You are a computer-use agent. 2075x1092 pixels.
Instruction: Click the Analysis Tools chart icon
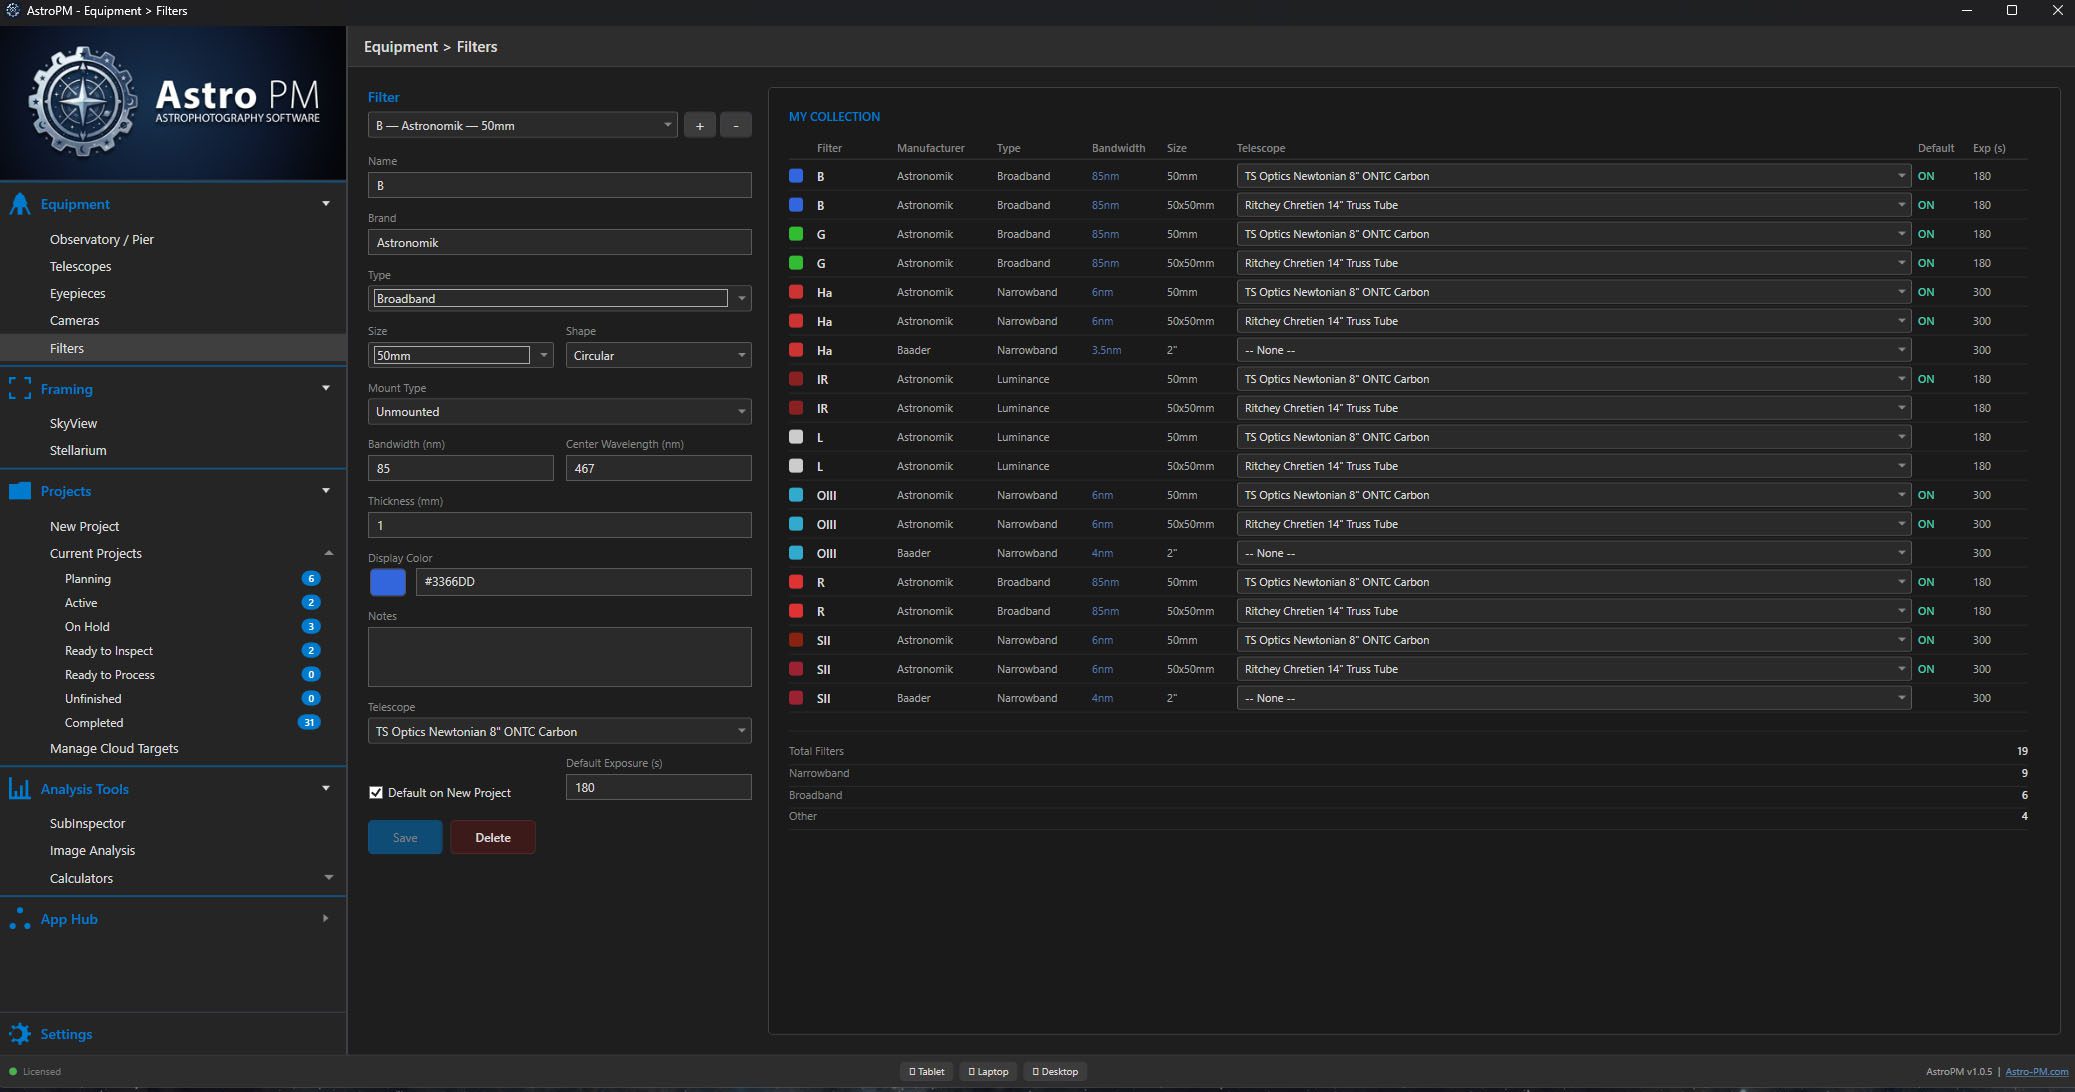pyautogui.click(x=20, y=789)
